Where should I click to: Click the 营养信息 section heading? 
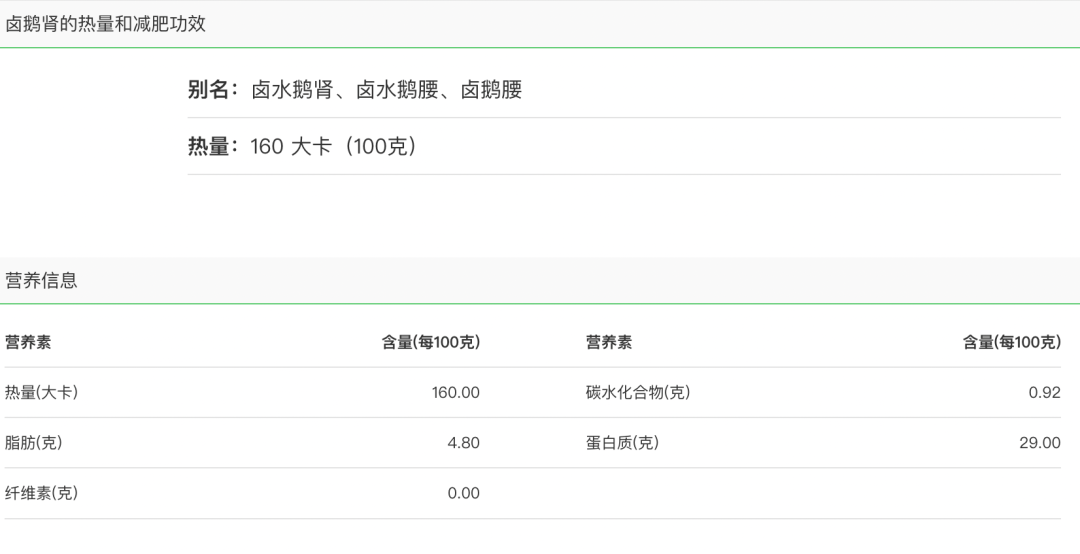(41, 280)
